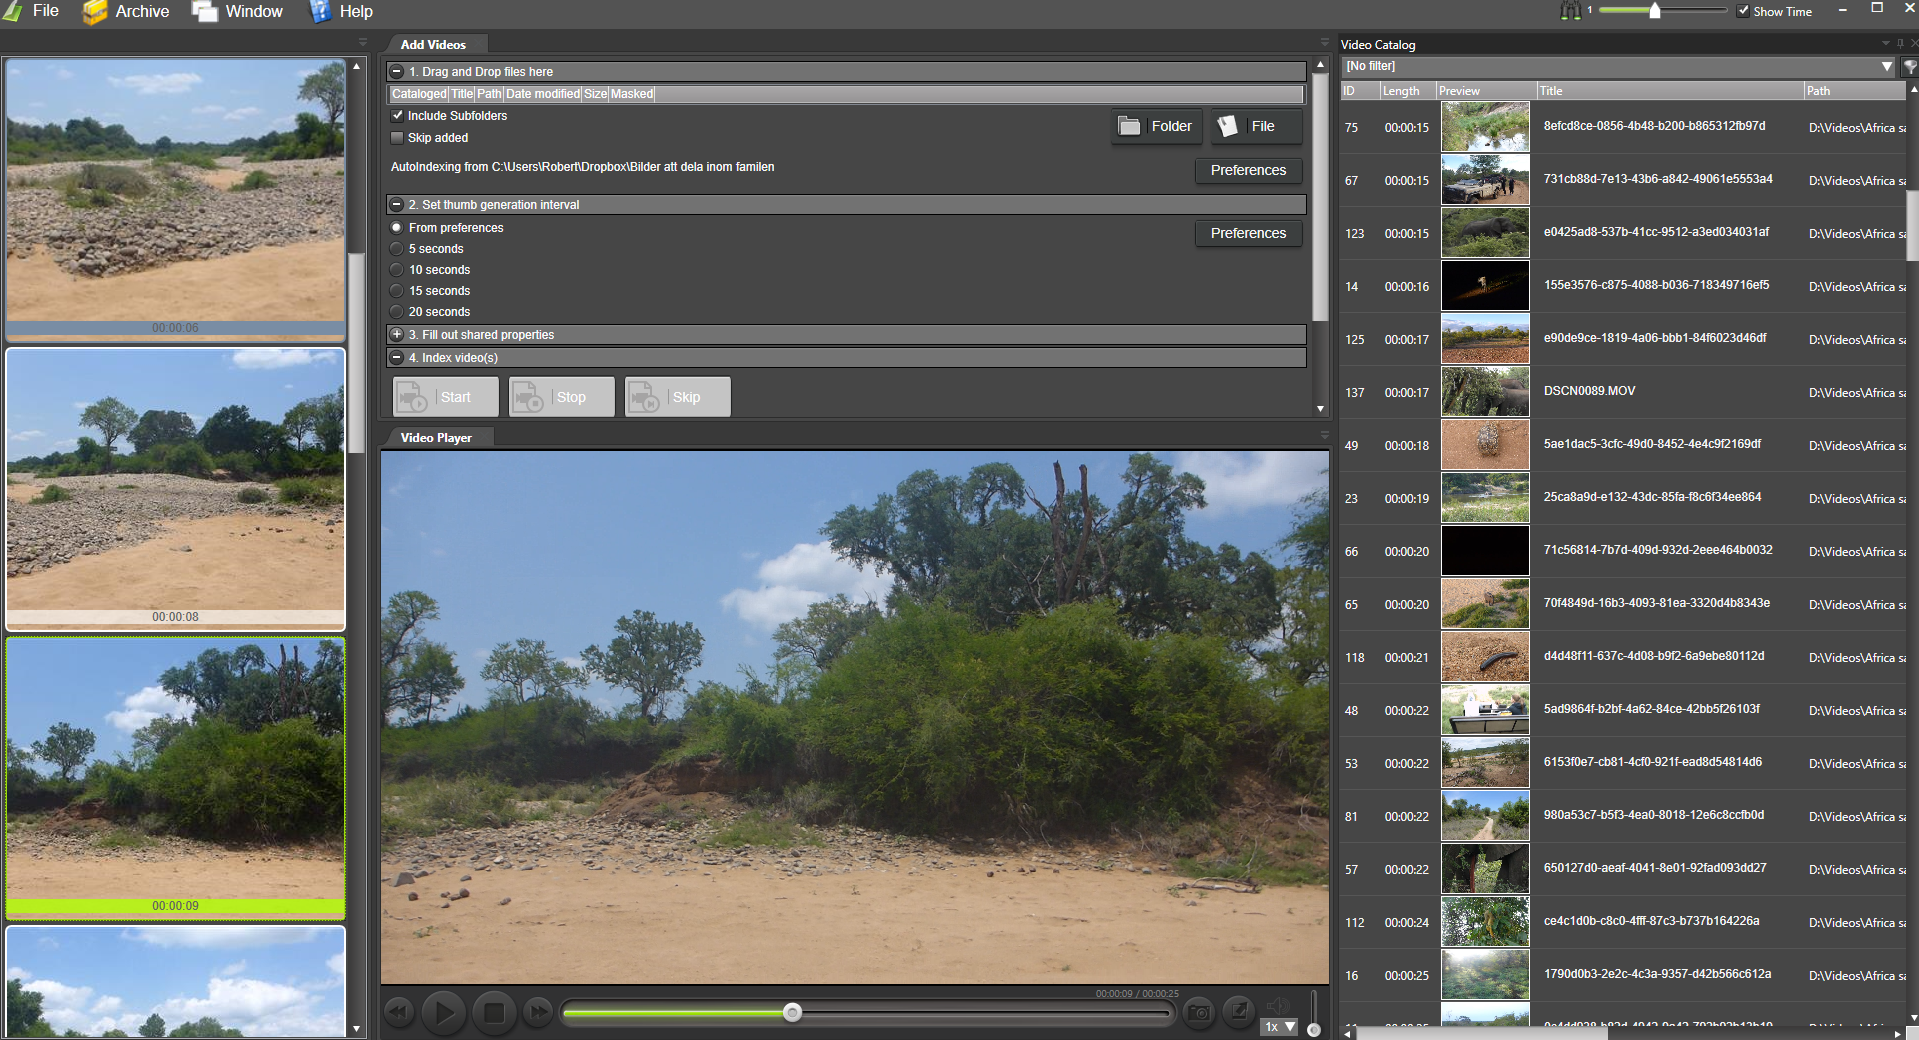Viewport: 1919px width, 1040px height.
Task: Click the volume slider knob
Action: [x=1314, y=1029]
